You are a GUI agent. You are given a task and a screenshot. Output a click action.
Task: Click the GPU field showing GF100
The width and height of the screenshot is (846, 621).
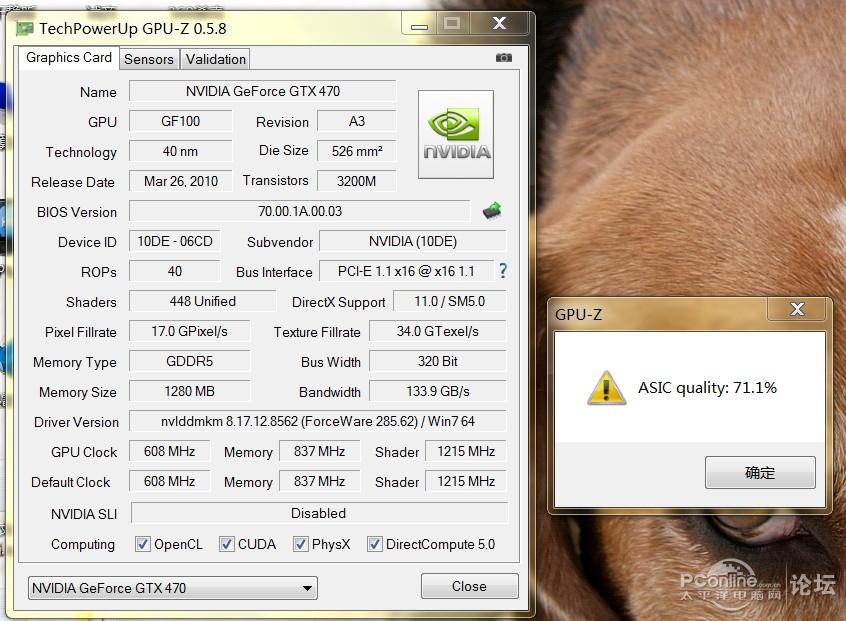[181, 121]
